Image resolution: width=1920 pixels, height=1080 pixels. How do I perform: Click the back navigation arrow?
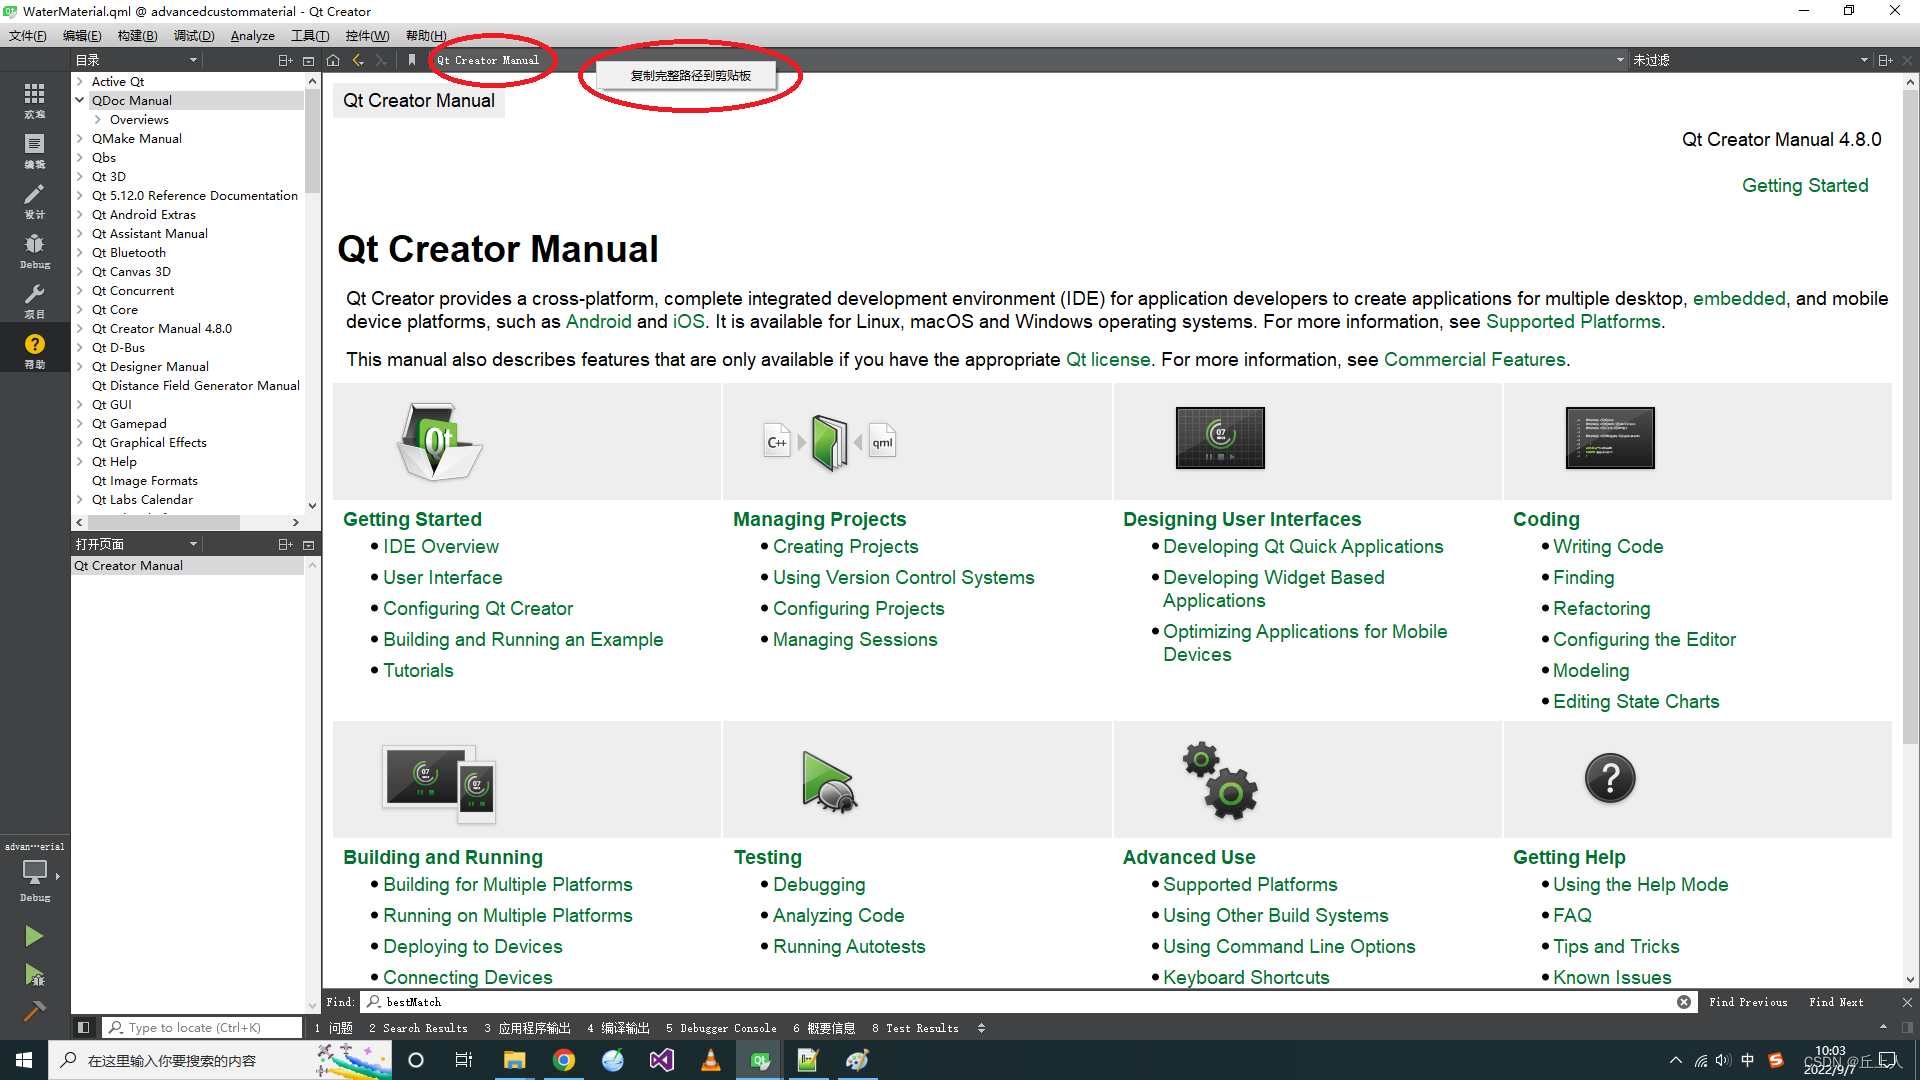coord(358,60)
